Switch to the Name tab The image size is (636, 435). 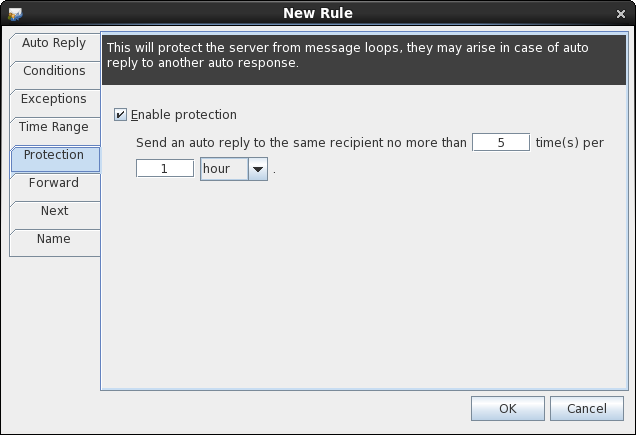tap(54, 240)
